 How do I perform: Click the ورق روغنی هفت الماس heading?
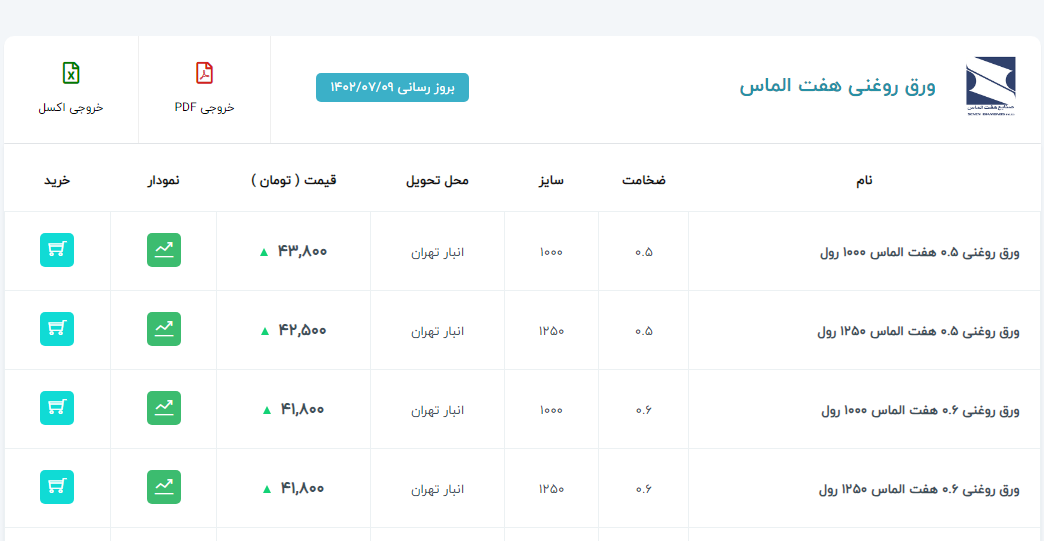(837, 87)
